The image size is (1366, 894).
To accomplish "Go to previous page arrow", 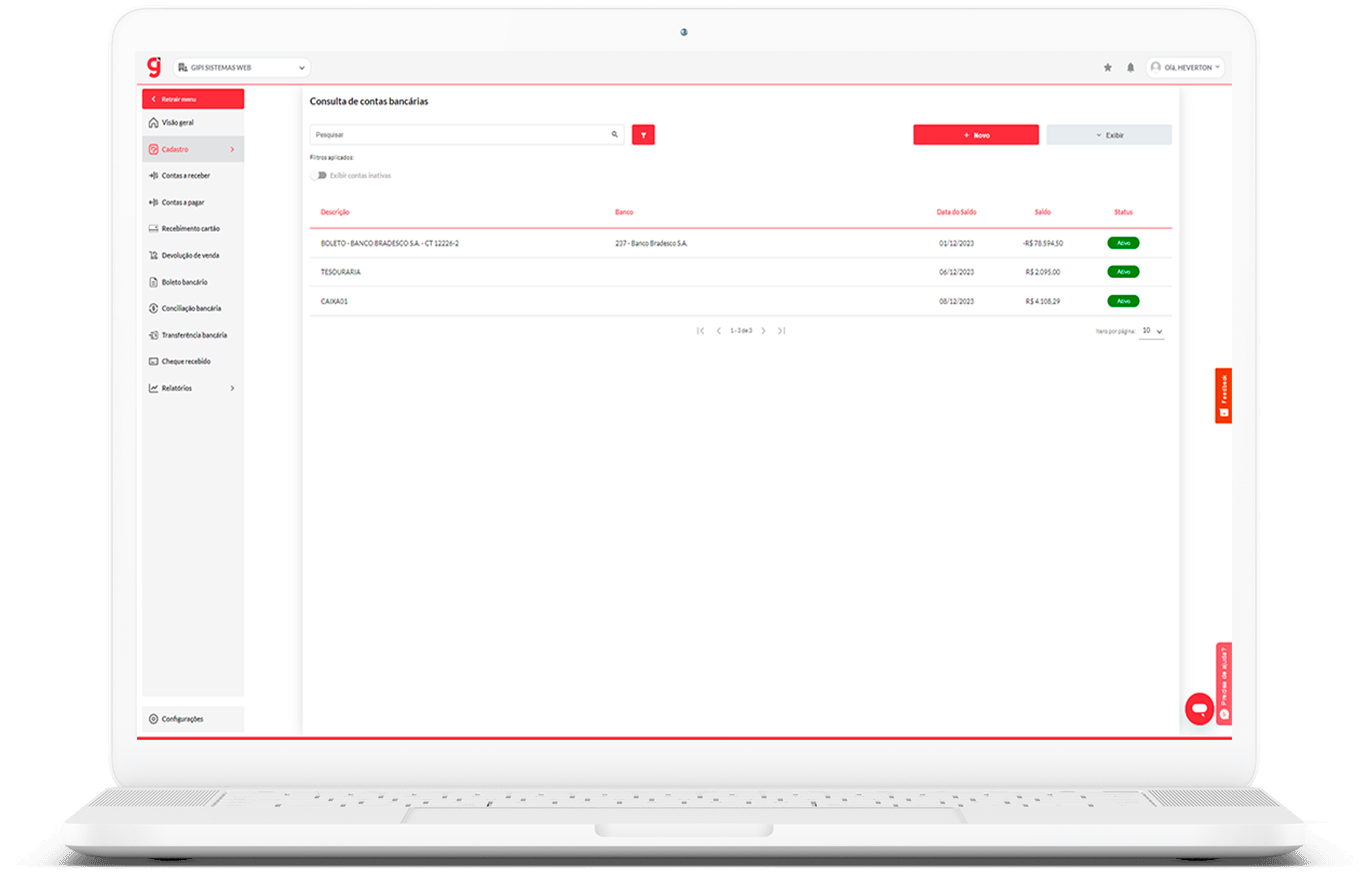I will [x=718, y=330].
